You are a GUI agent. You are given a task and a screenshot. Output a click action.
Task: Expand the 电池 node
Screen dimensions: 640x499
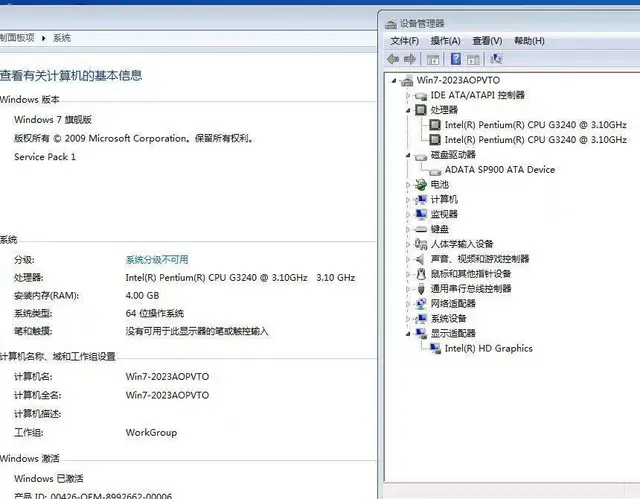[408, 185]
